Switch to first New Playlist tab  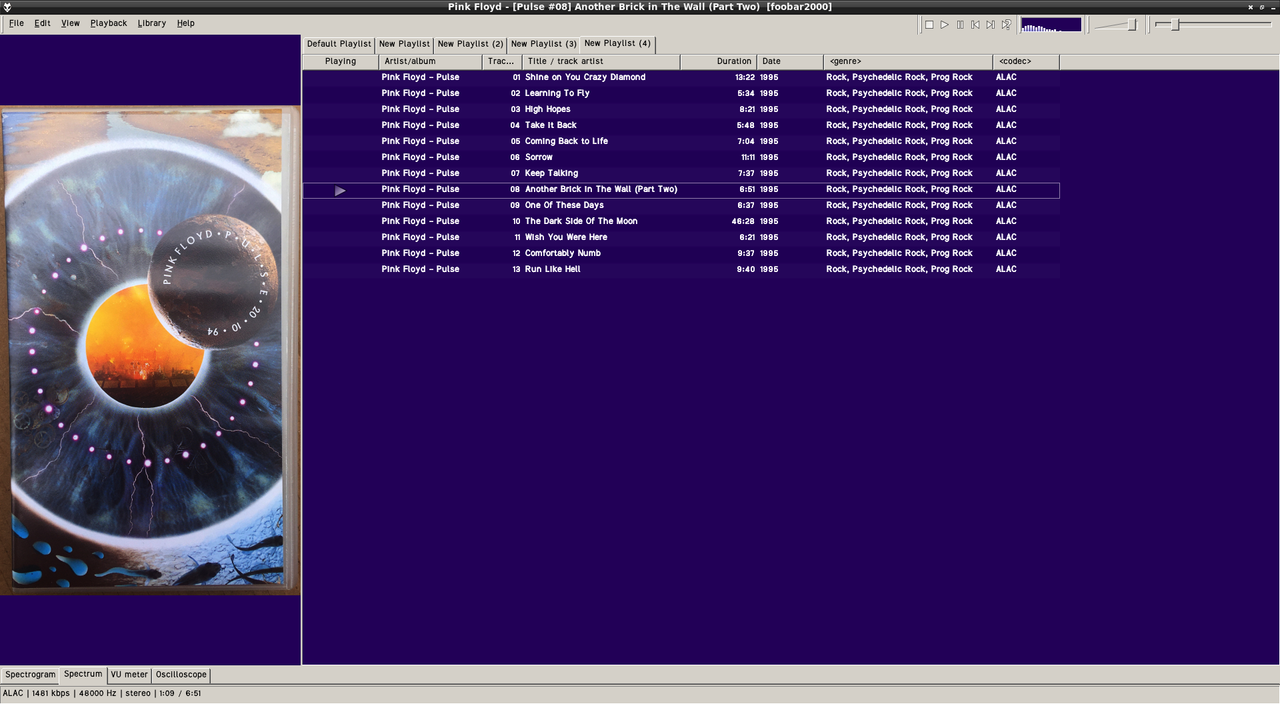(x=404, y=44)
